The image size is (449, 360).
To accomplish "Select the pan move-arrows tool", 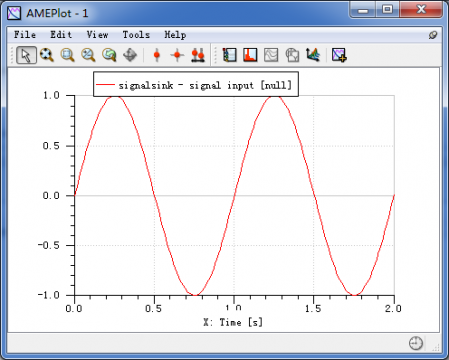I will pos(130,55).
